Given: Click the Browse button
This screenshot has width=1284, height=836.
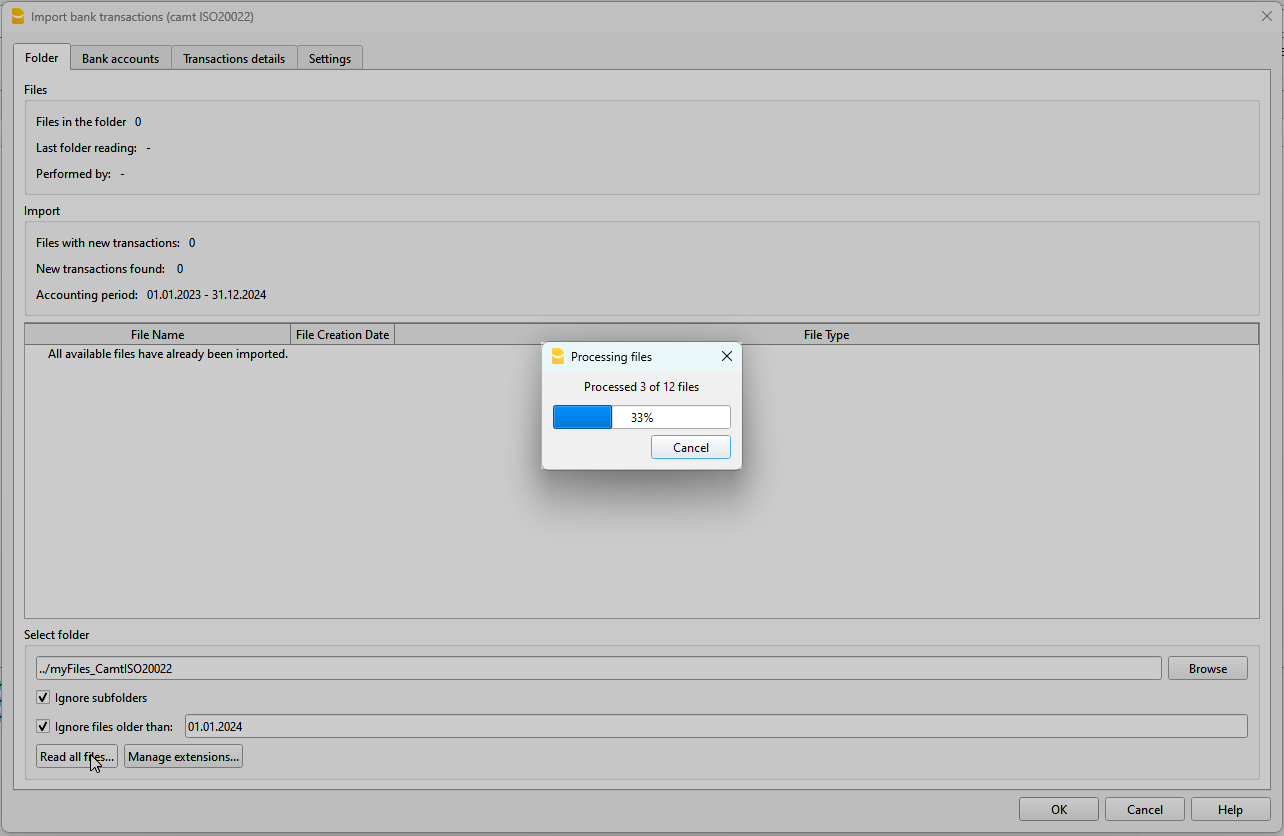Looking at the screenshot, I should pos(1207,667).
